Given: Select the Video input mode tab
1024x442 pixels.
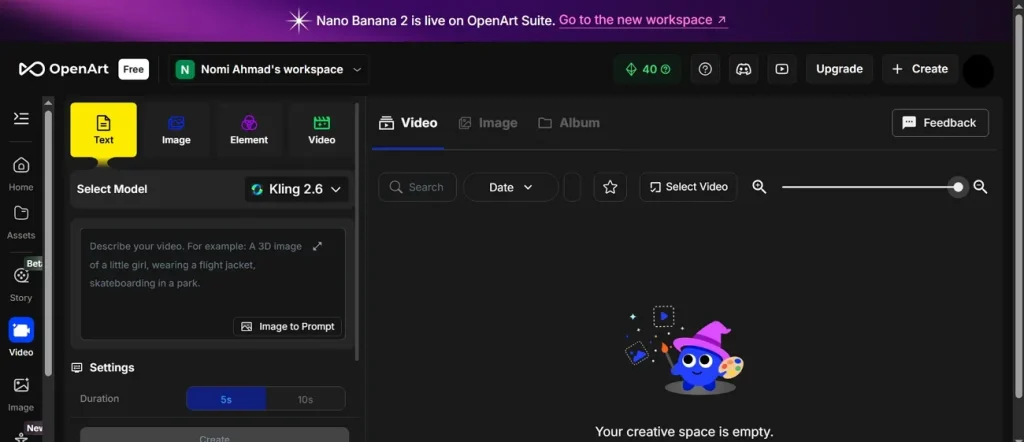Looking at the screenshot, I should coord(321,129).
